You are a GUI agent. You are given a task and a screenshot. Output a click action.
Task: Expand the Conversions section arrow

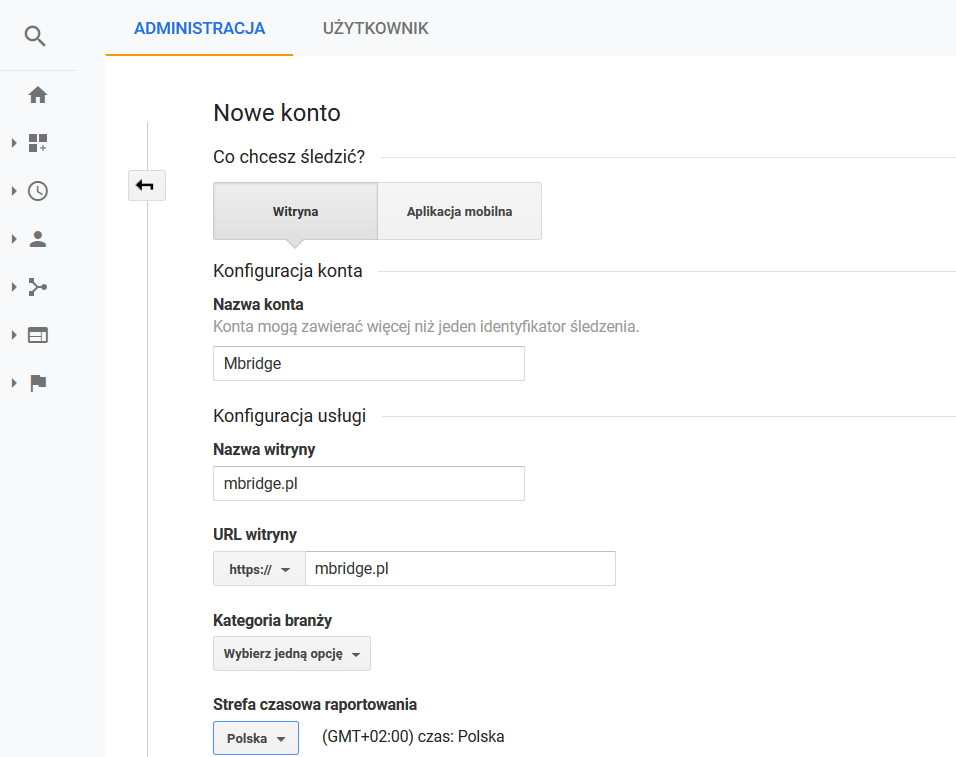(14, 383)
